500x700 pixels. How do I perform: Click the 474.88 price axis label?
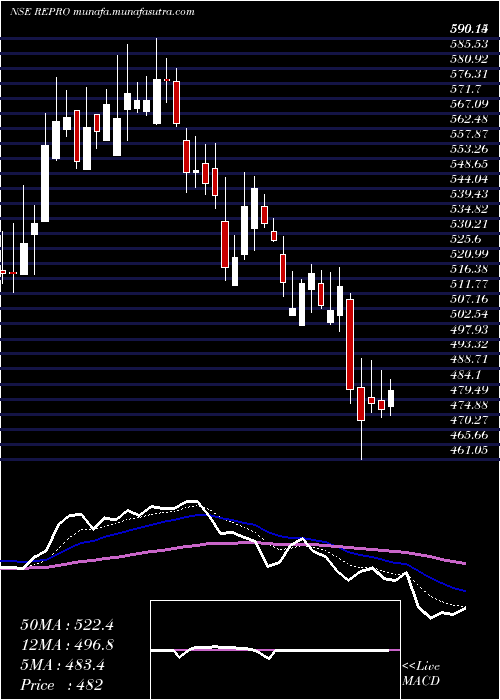click(x=468, y=404)
